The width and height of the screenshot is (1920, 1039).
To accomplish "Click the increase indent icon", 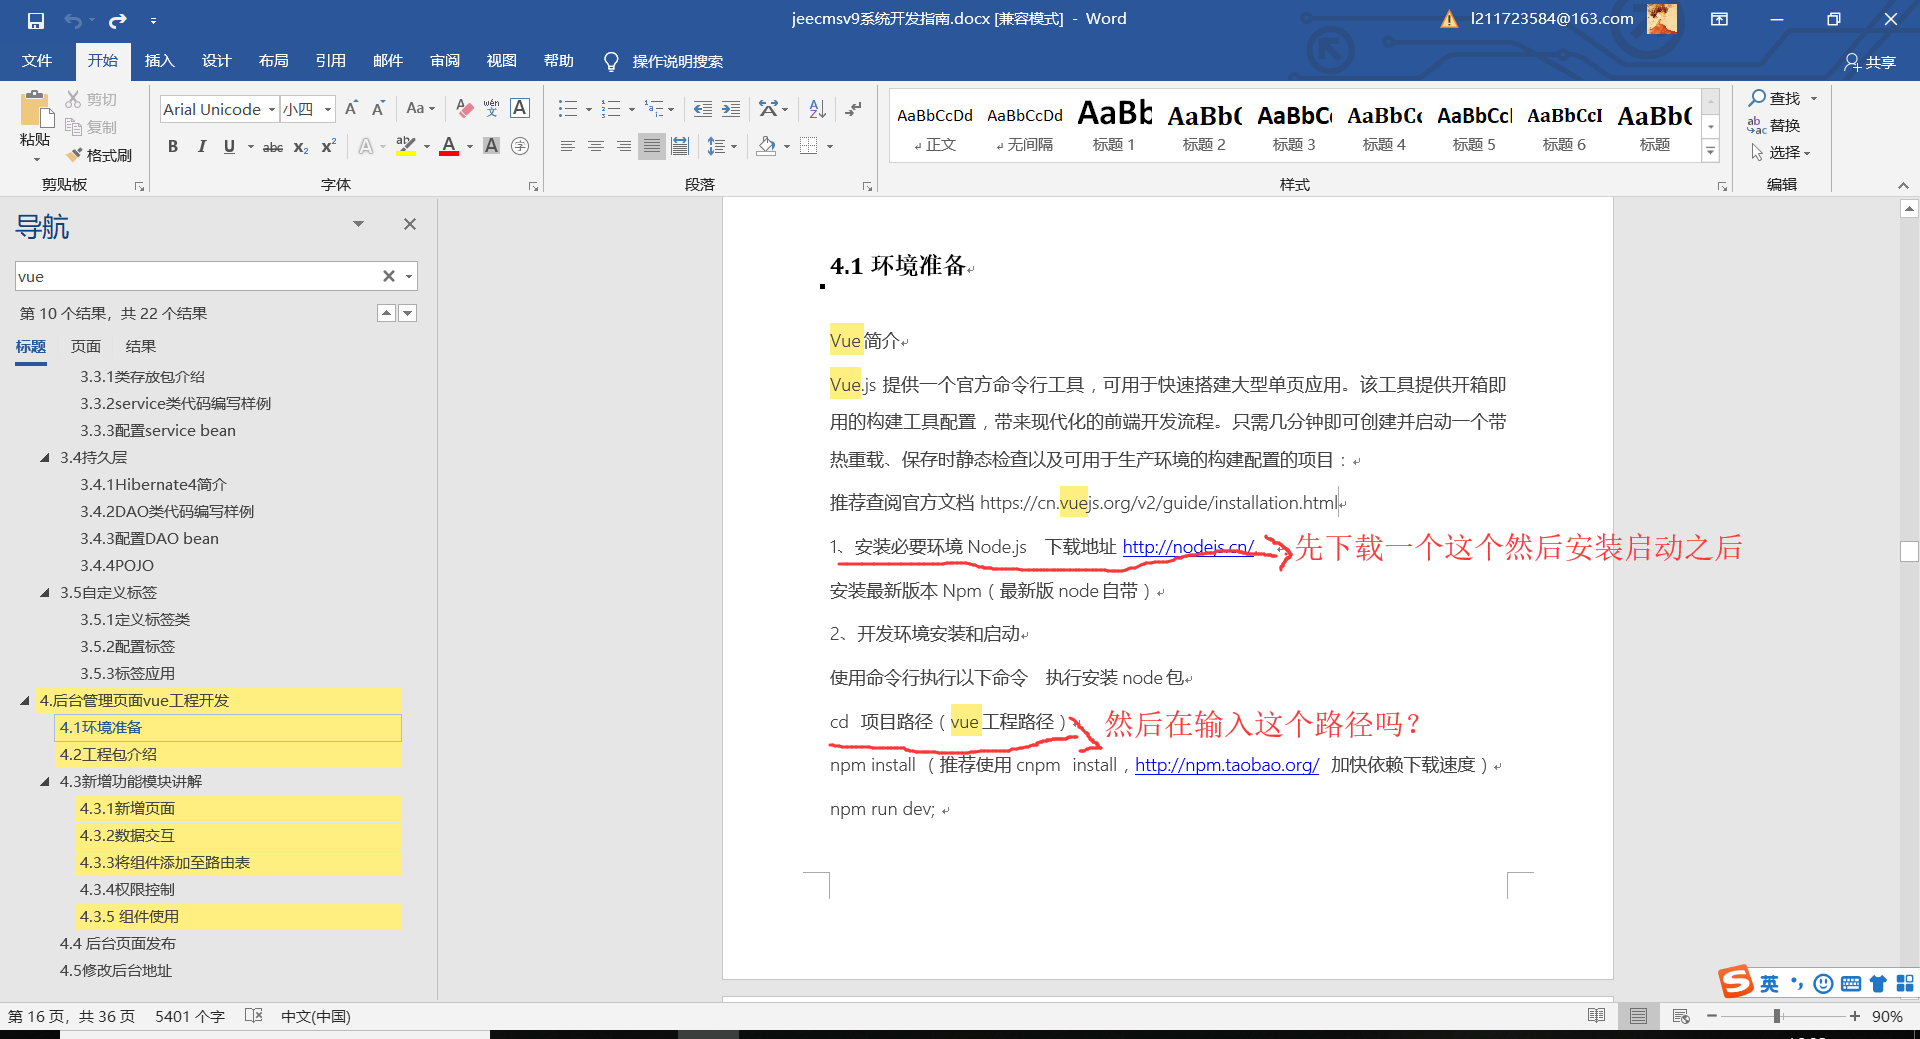I will pyautogui.click(x=731, y=109).
